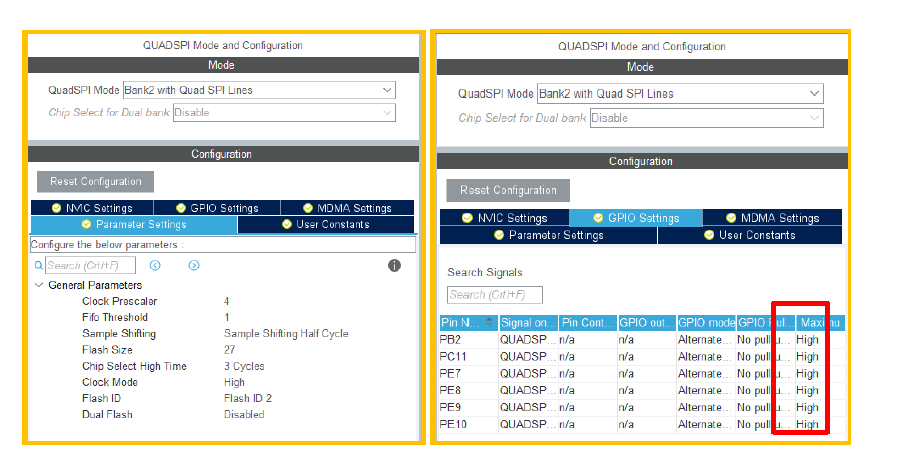
Task: Select the Flash Size value 27
Action: tap(230, 350)
